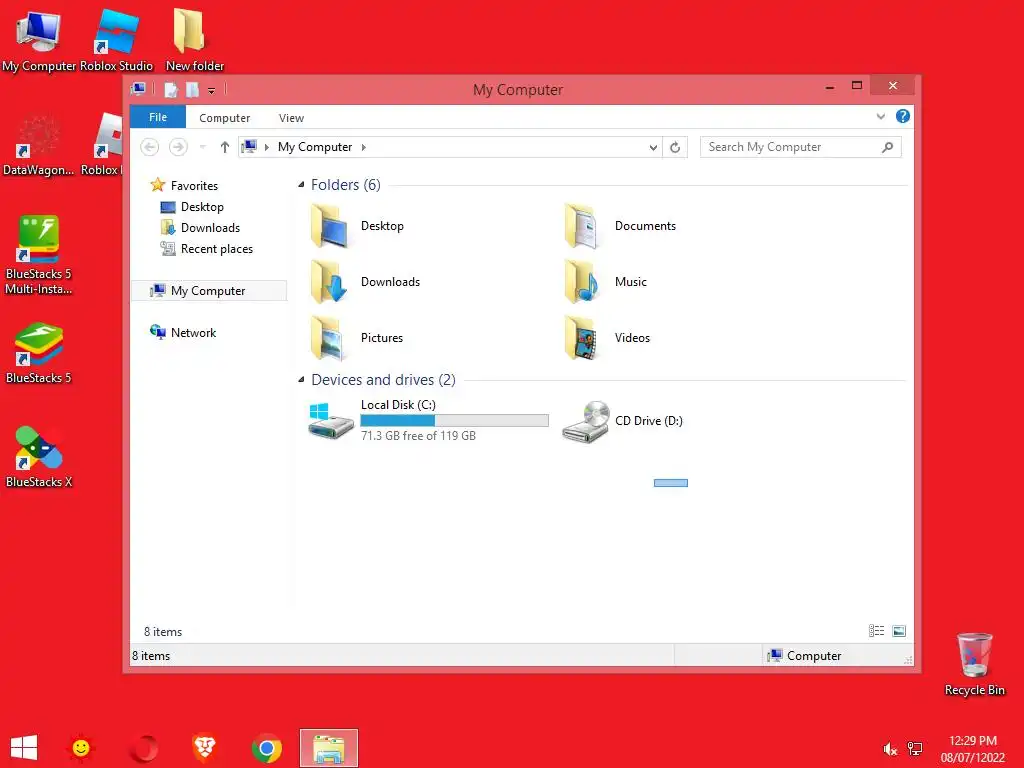Select My Computer in navigation pane
This screenshot has width=1024, height=768.
tap(209, 291)
